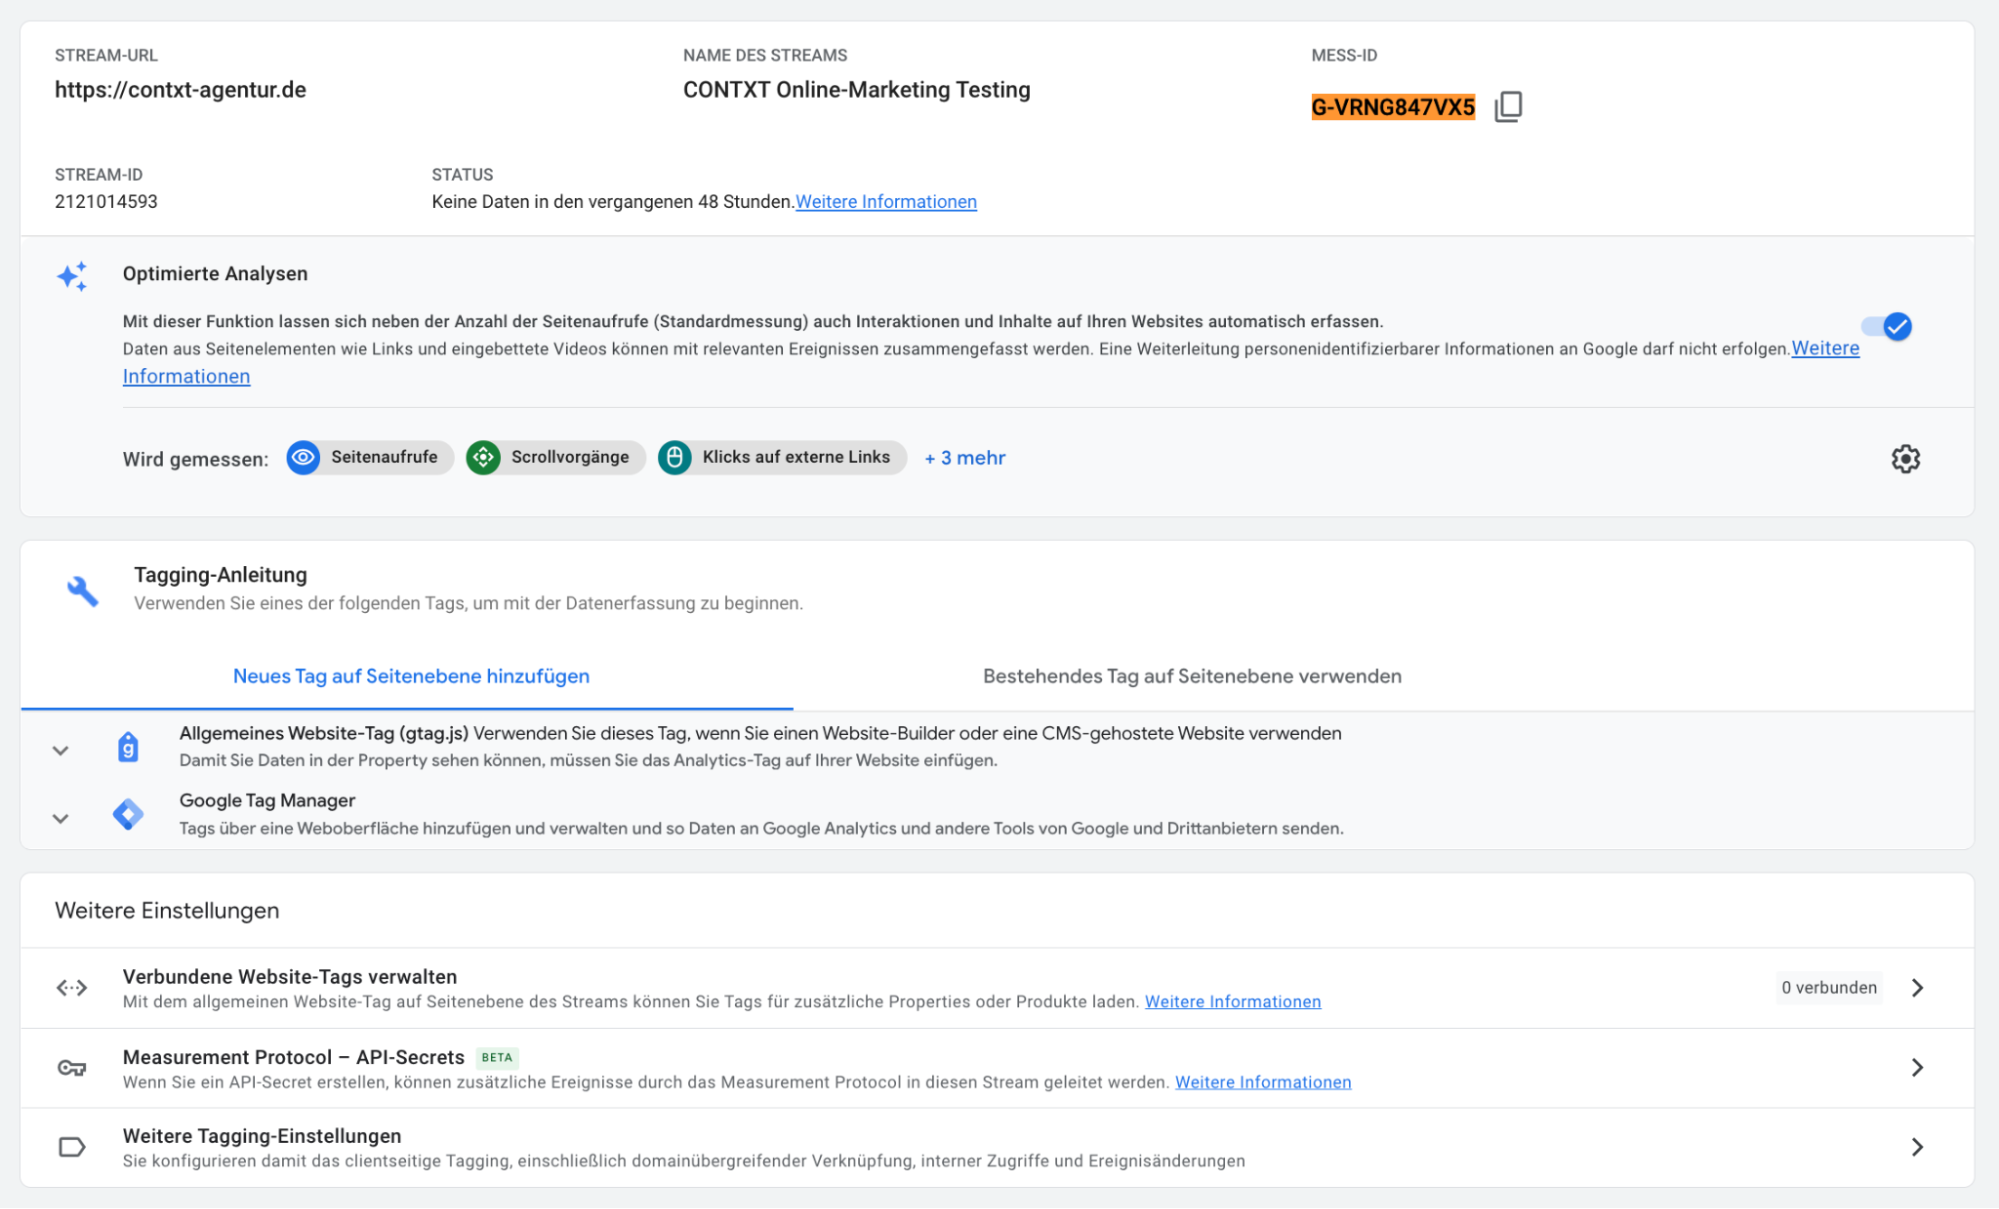Click the Keine Daten in den vergangenen 48 Stunden status
The image size is (1999, 1209).
point(612,202)
